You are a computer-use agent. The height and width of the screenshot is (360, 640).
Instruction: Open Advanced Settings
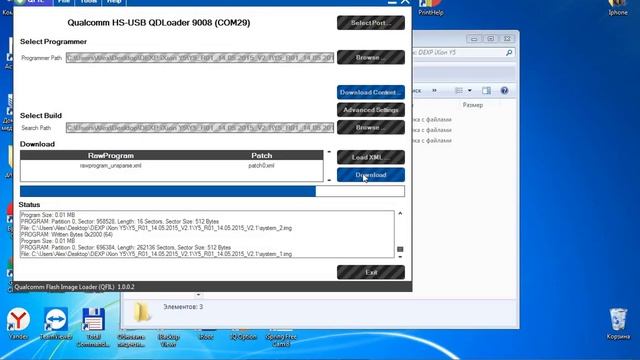371,110
